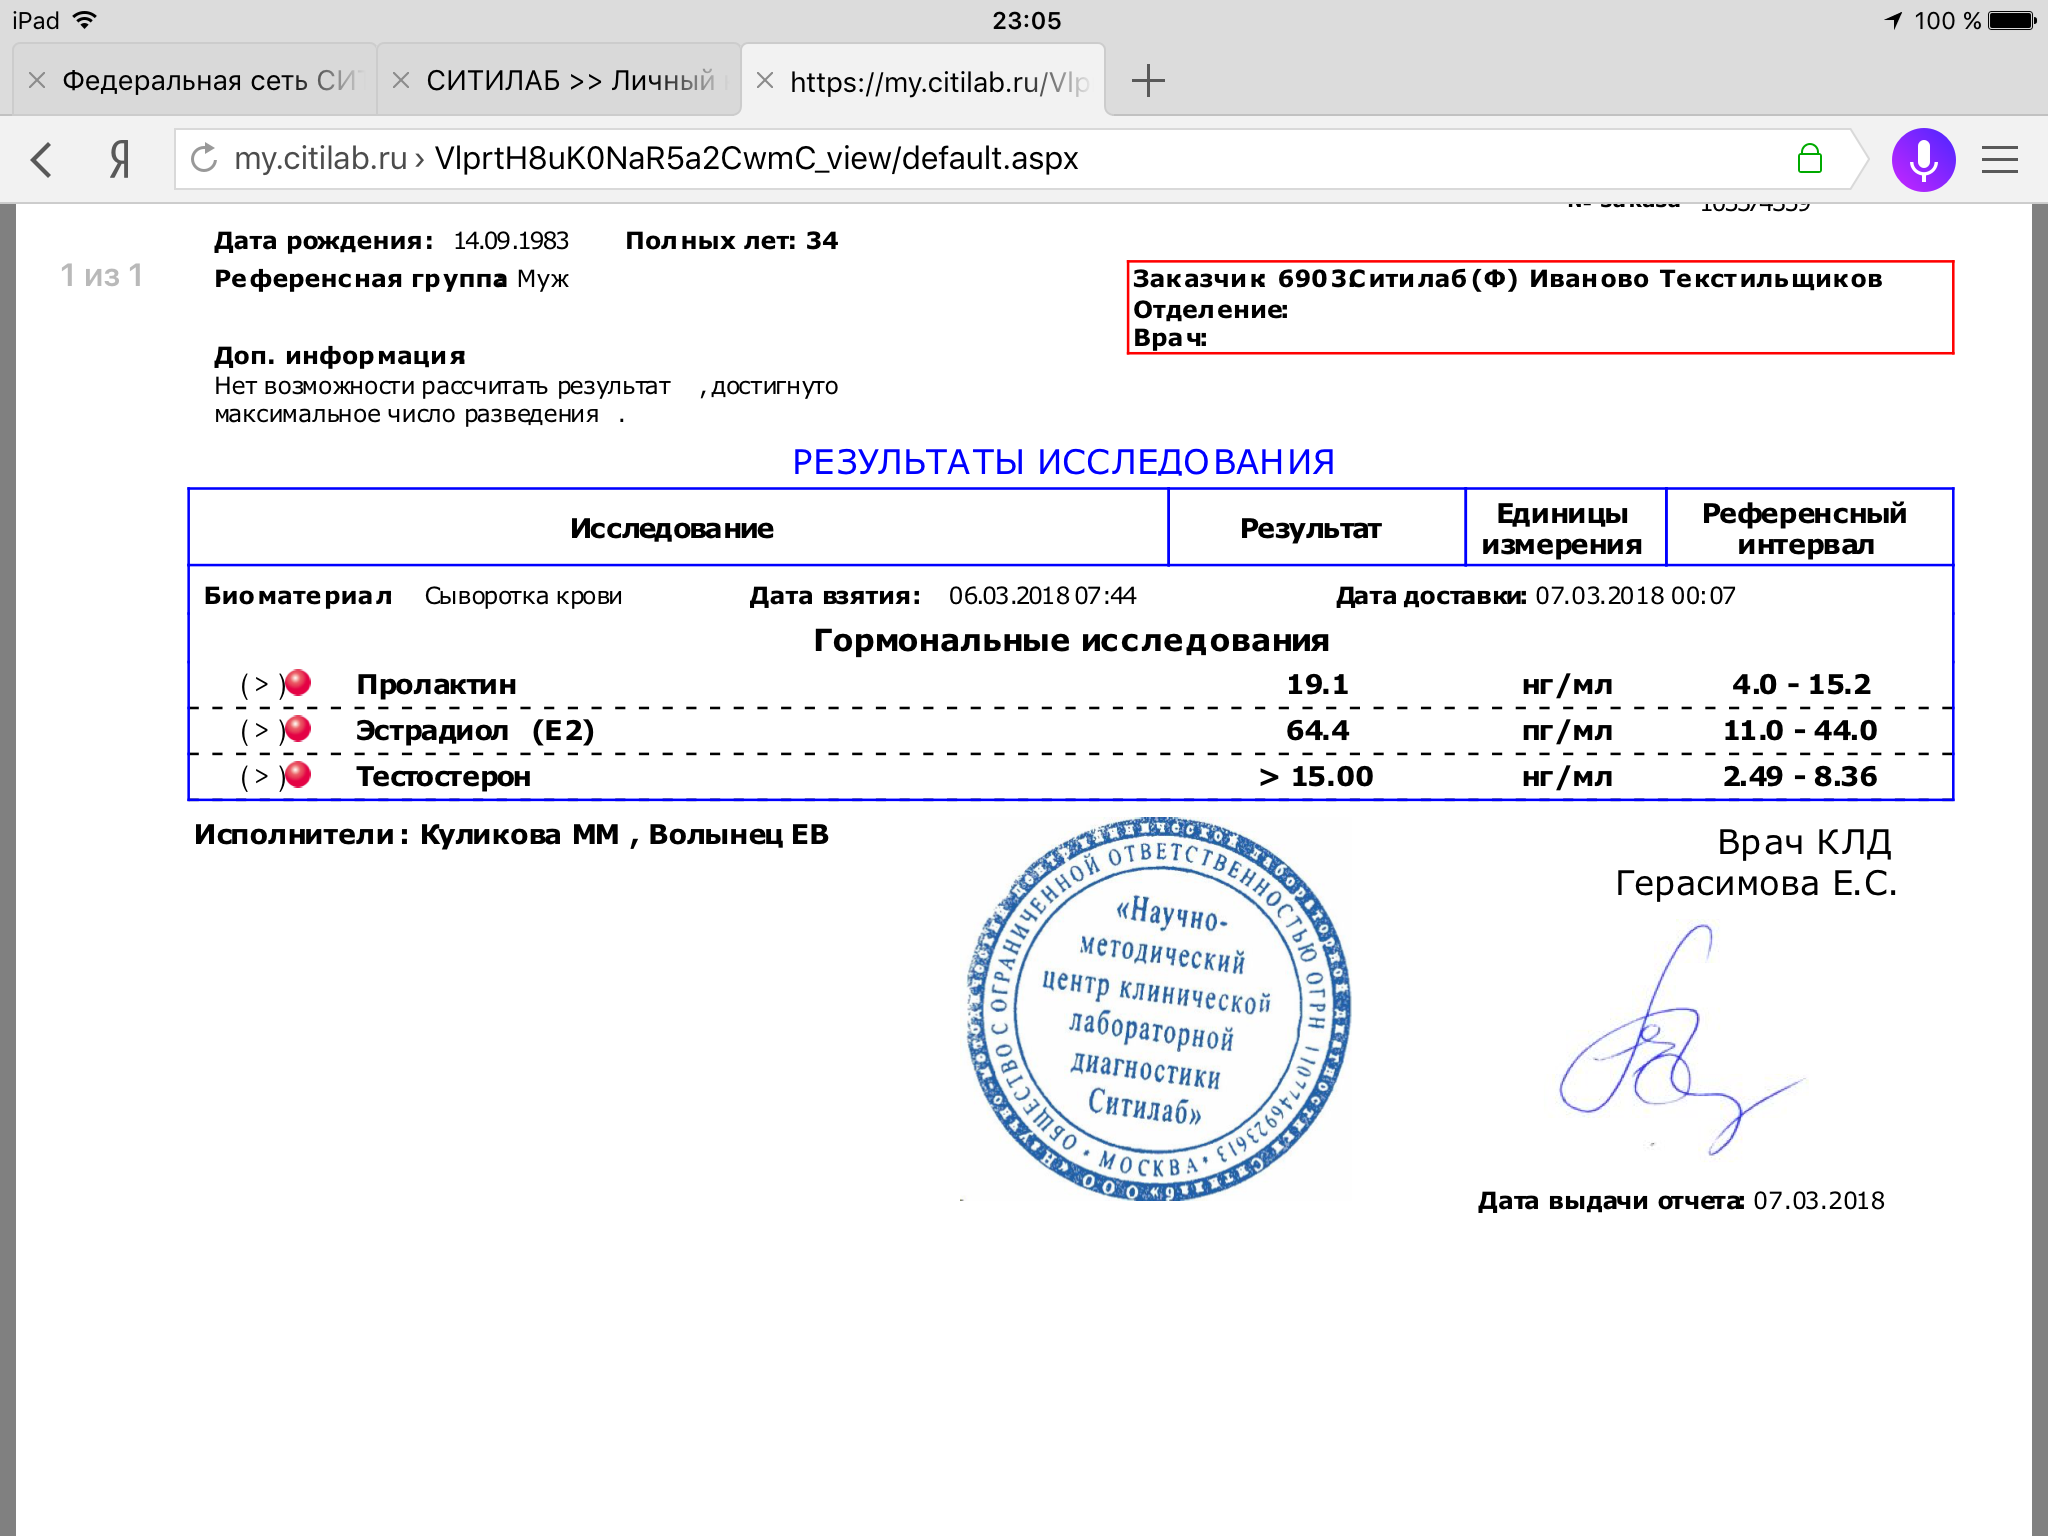Switch to СИТИЛАБ >> Личный tab
Screen dimensions: 2048x1536
click(x=570, y=81)
